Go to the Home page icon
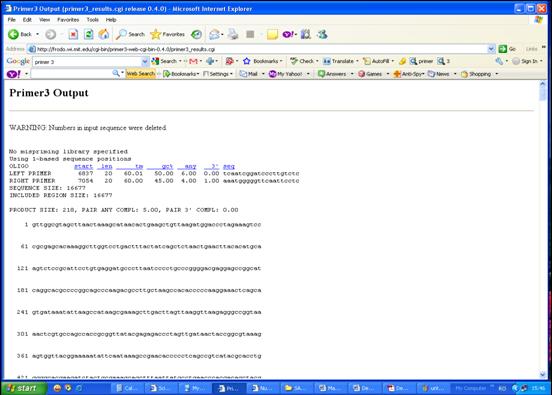 [104, 34]
